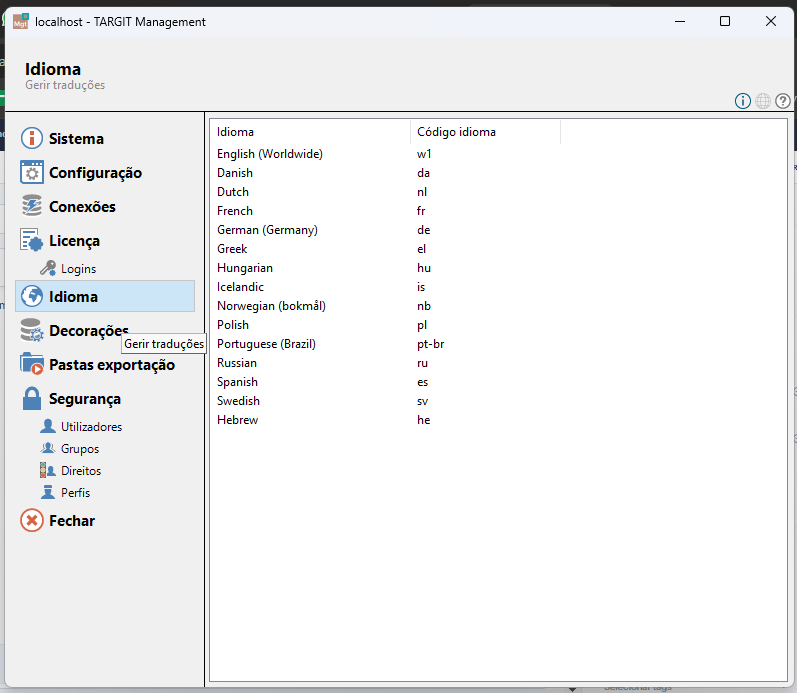Viewport: 797px width, 693px height.
Task: Click the help question mark icon
Action: (783, 101)
